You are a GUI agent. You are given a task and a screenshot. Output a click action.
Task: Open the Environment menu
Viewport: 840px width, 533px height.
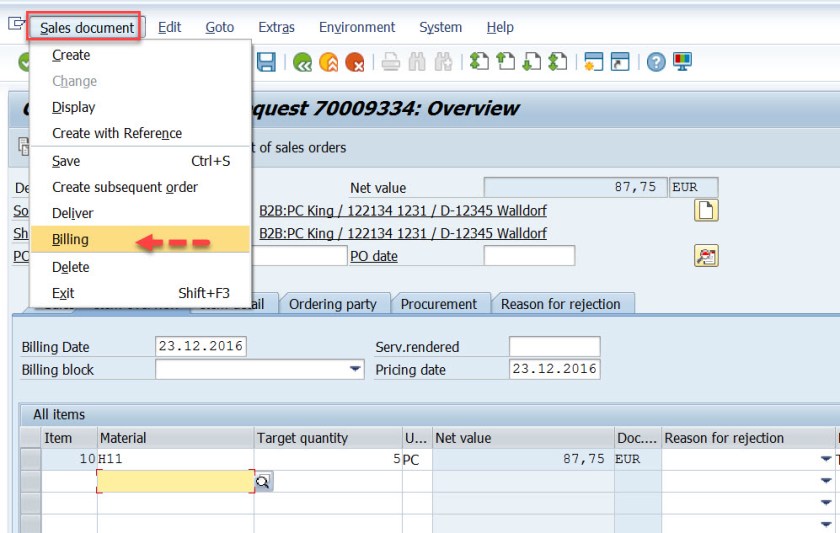pos(357,27)
